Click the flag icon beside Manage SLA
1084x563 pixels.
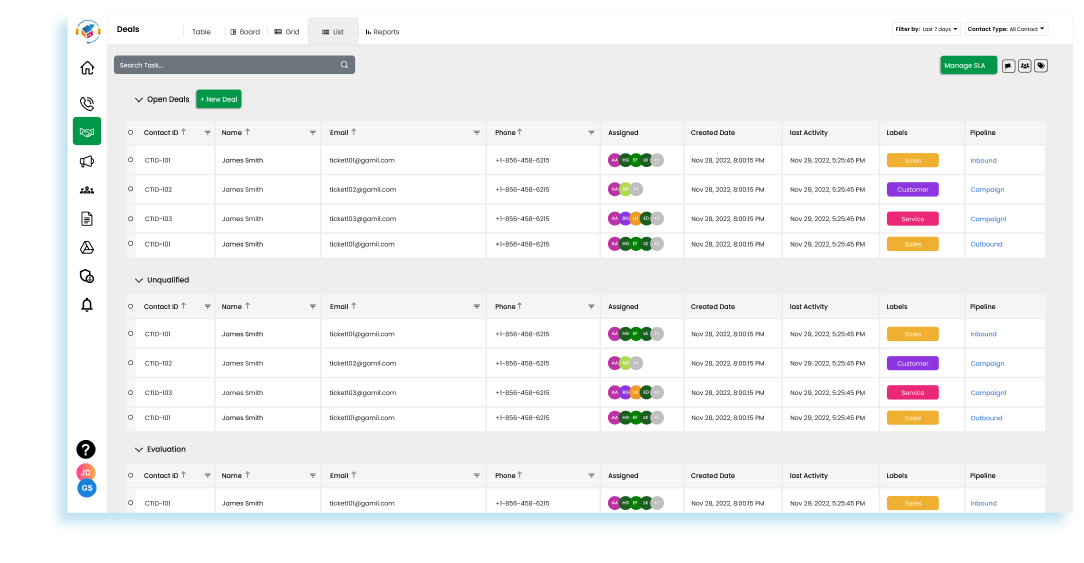(1008, 66)
